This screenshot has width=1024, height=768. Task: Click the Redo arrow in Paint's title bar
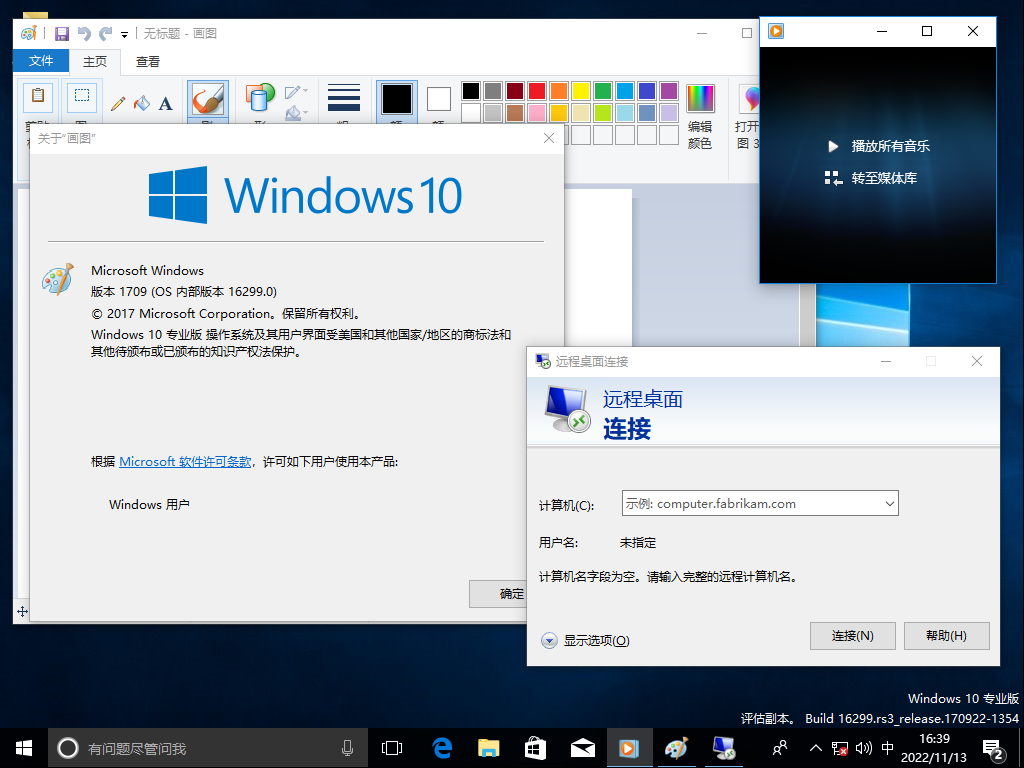coord(105,33)
